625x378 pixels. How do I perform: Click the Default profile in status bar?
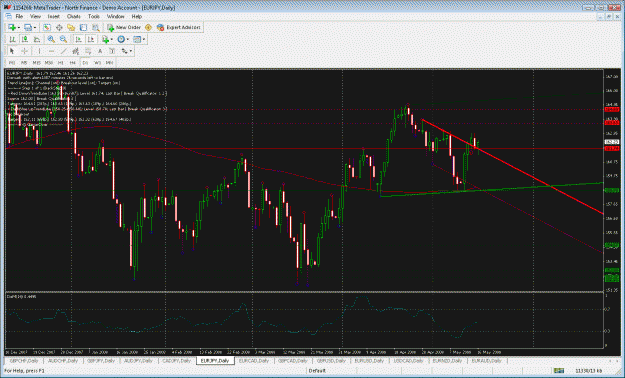[x=317, y=371]
